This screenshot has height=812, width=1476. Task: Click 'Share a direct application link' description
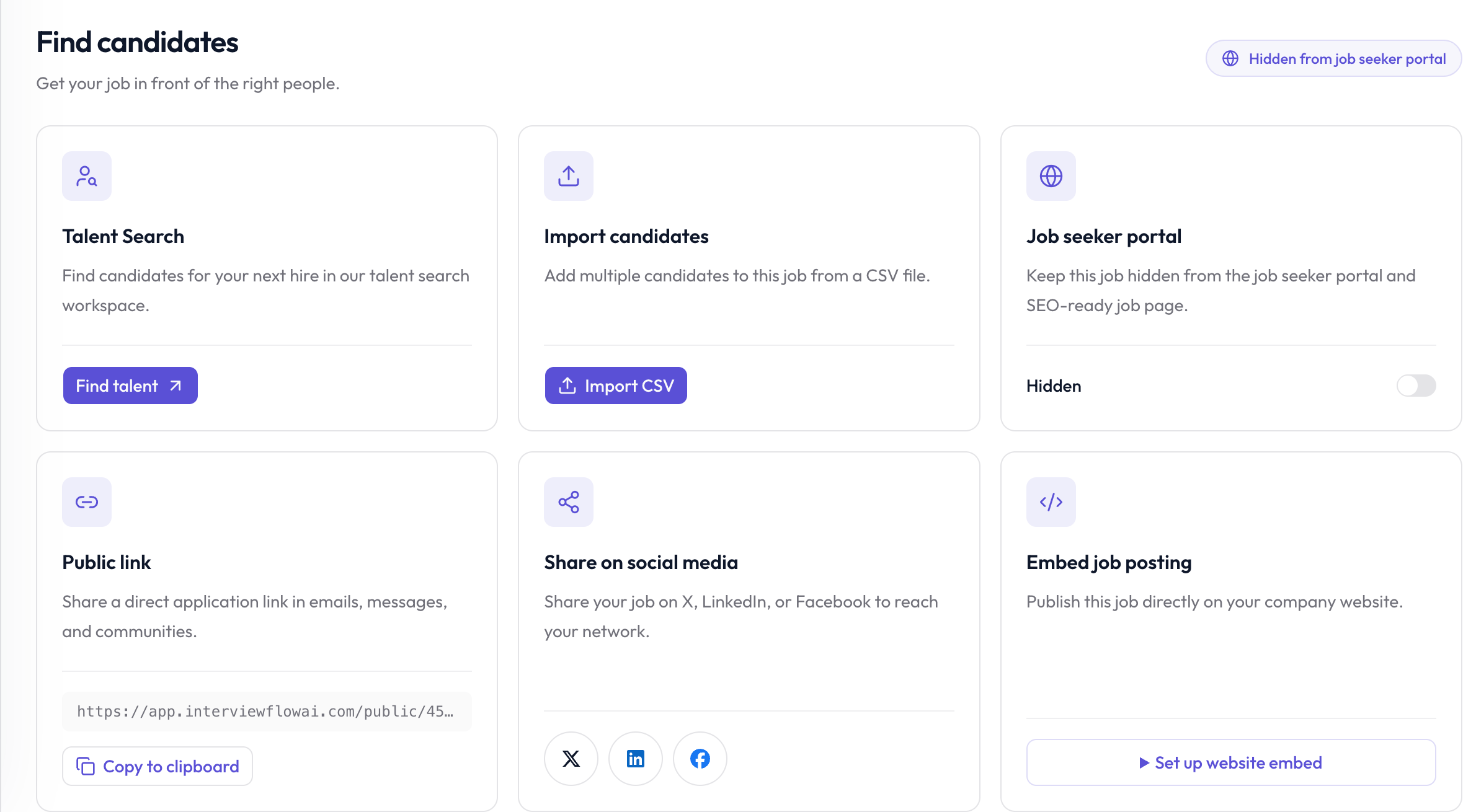[x=255, y=617]
